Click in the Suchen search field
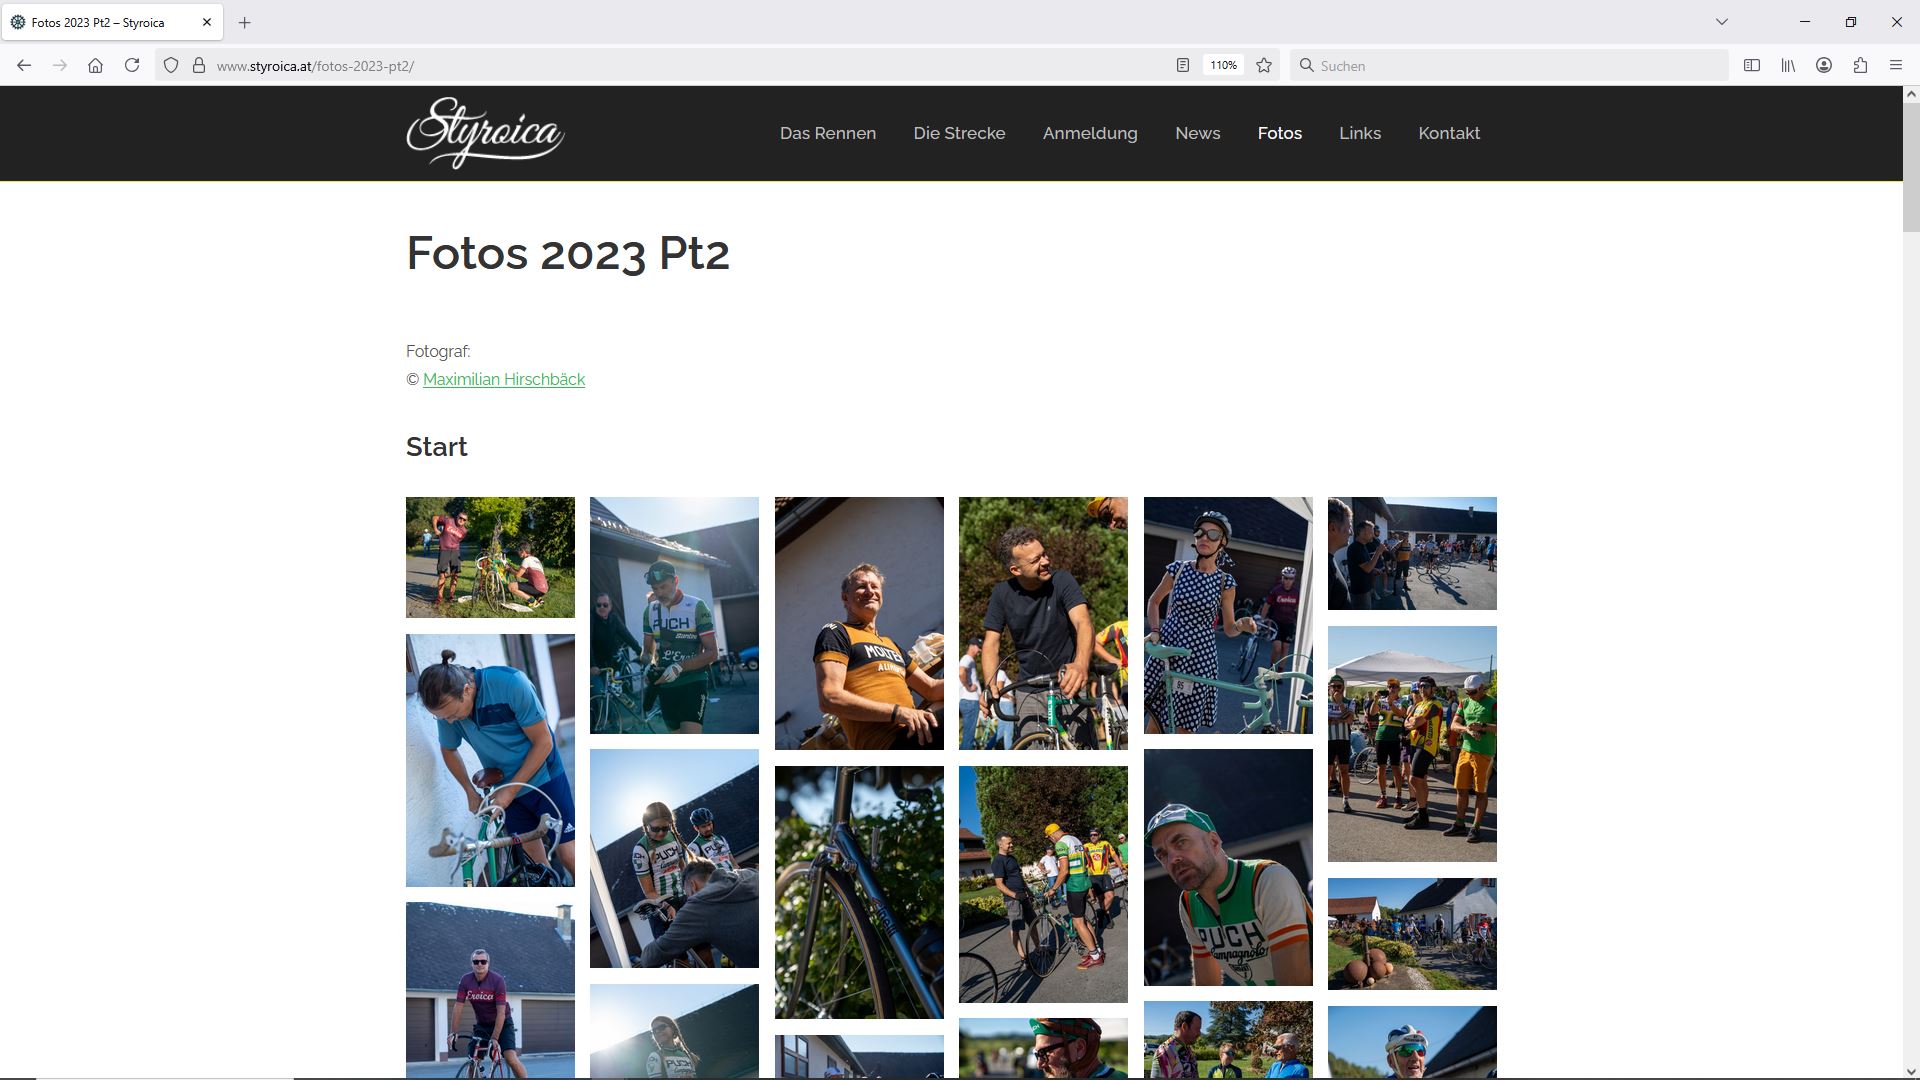This screenshot has width=1920, height=1080. click(1510, 65)
